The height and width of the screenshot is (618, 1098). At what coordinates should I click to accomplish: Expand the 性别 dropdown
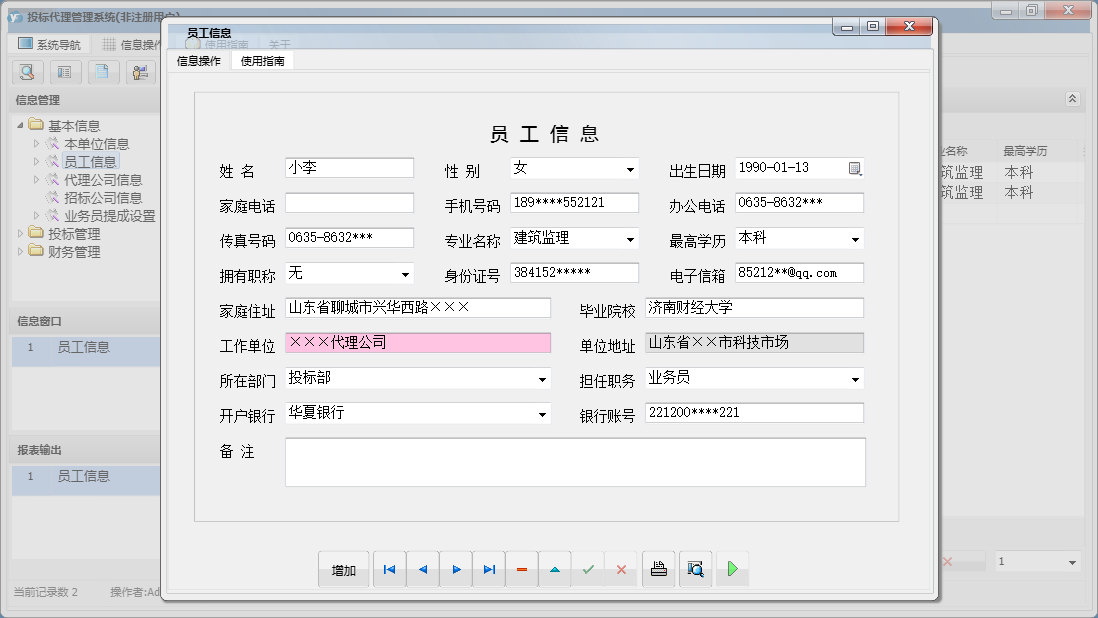[630, 170]
